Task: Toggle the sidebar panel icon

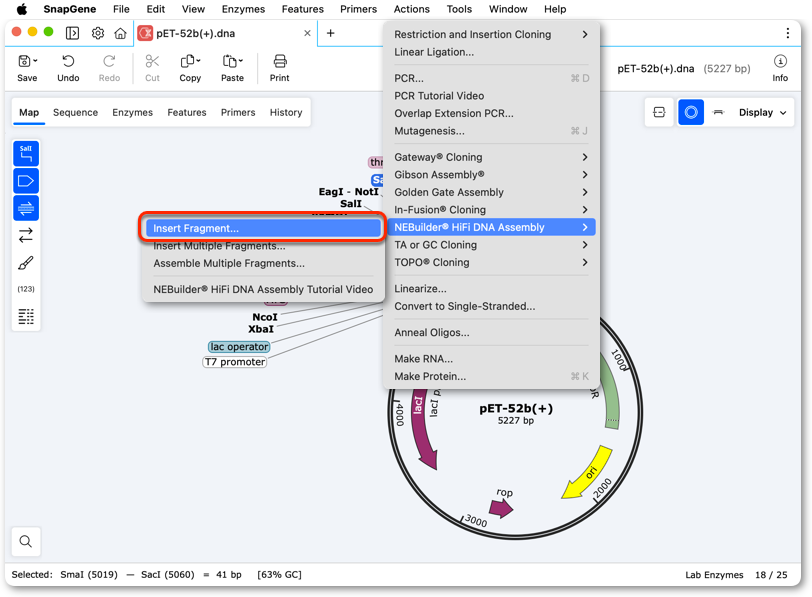Action: tap(72, 33)
